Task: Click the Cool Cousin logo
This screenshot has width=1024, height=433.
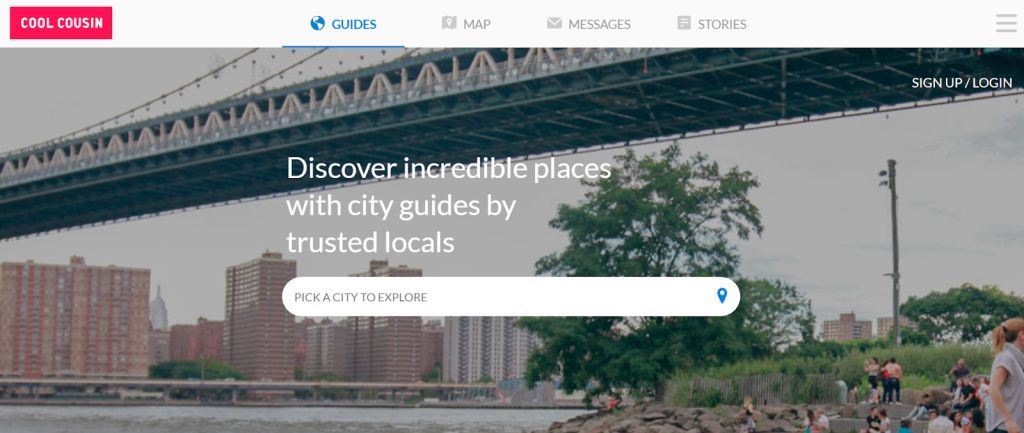Action: click(x=61, y=23)
